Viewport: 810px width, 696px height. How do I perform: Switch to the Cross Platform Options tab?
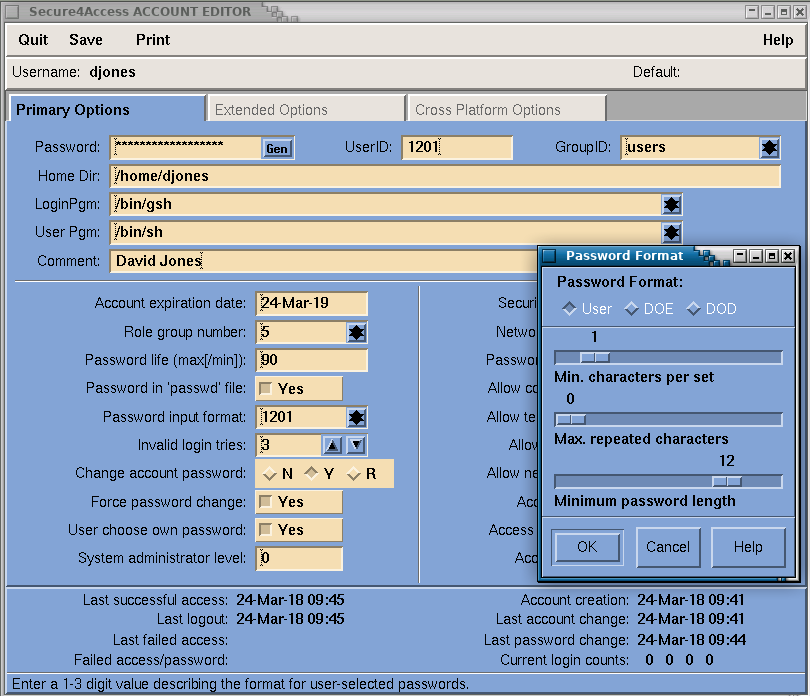pos(506,109)
